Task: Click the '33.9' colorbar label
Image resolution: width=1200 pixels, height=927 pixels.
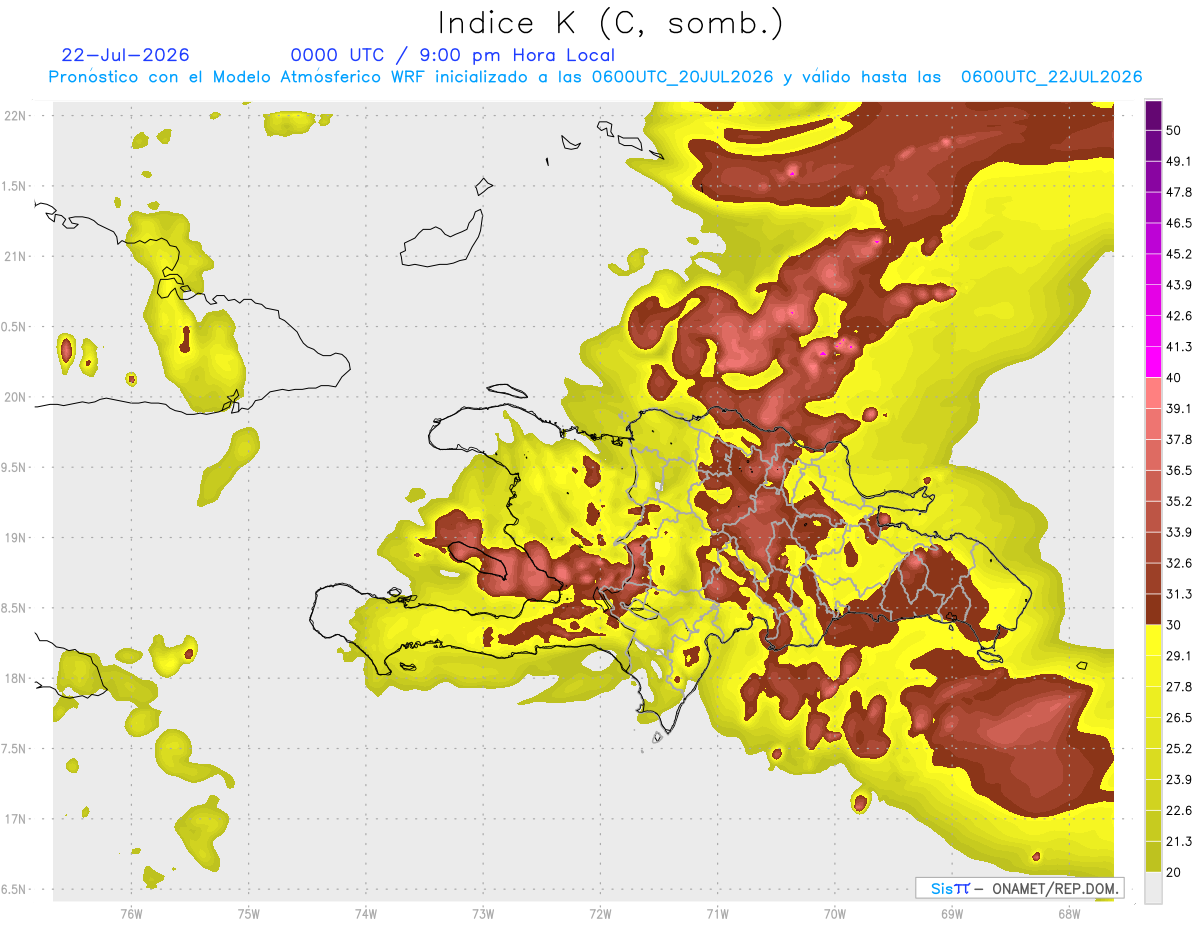Action: (x=1179, y=532)
